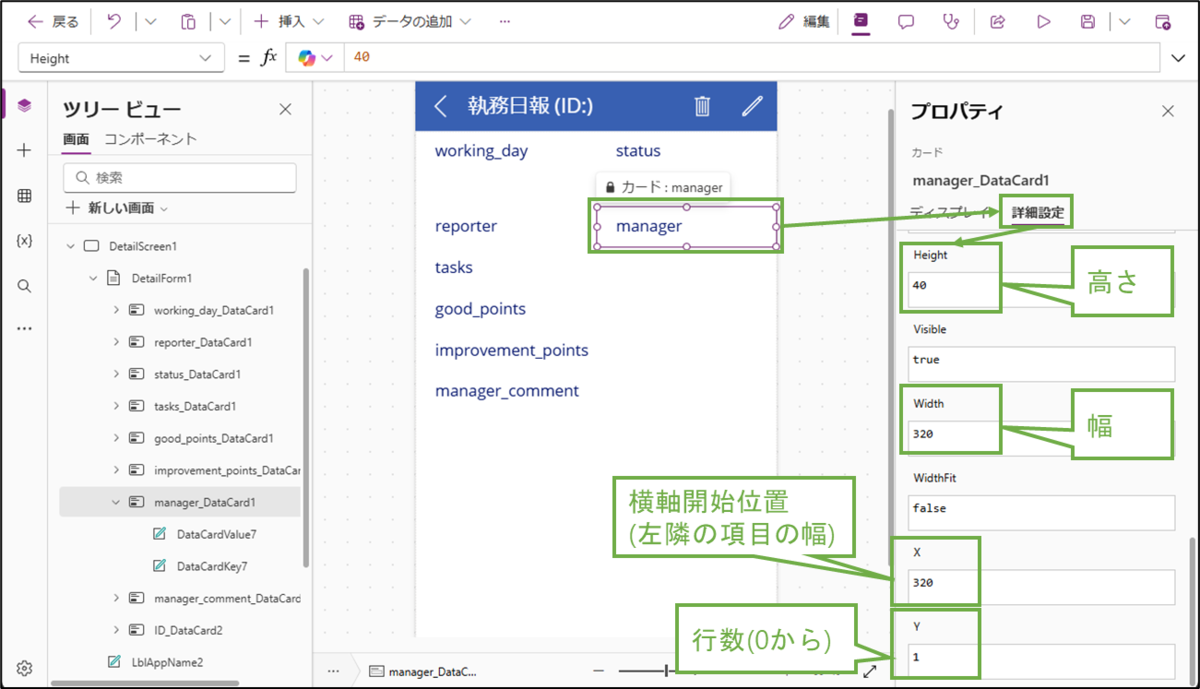Open the variables {x} icon in the left rail
The image size is (1200, 689).
click(25, 241)
